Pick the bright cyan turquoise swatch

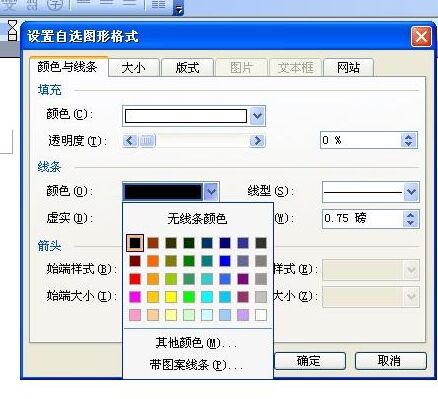(207, 297)
